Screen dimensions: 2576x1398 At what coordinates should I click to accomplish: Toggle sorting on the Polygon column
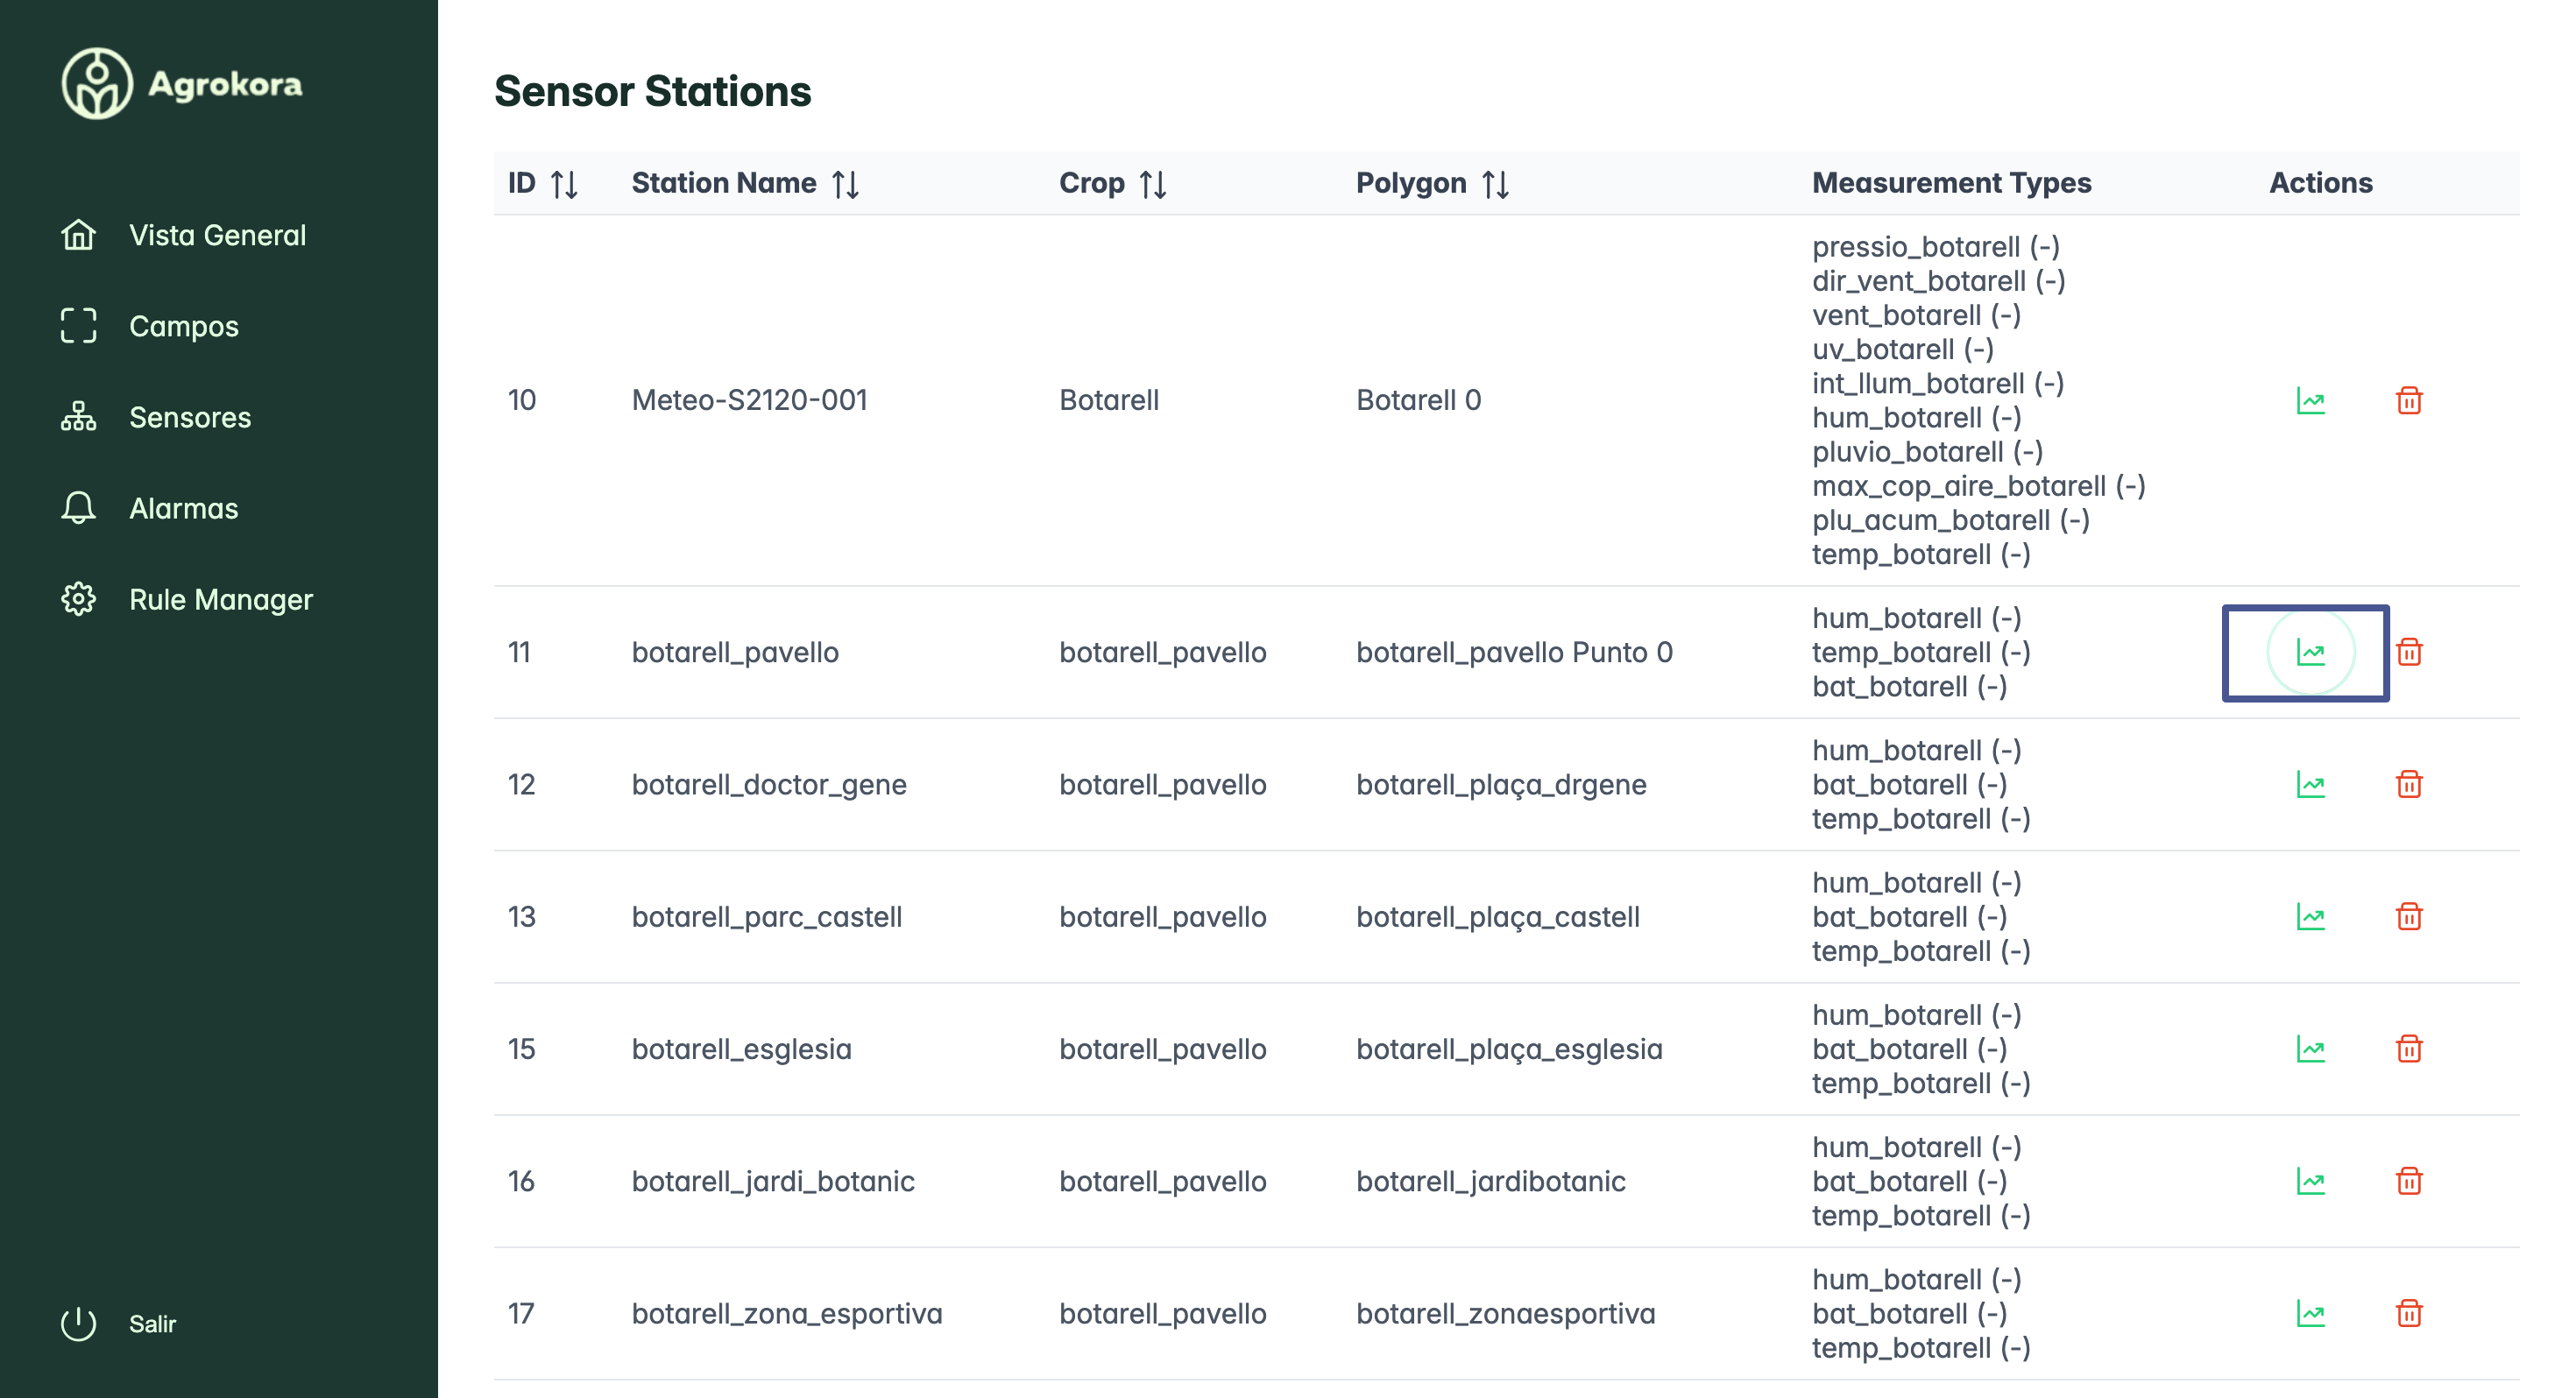pyautogui.click(x=1492, y=182)
